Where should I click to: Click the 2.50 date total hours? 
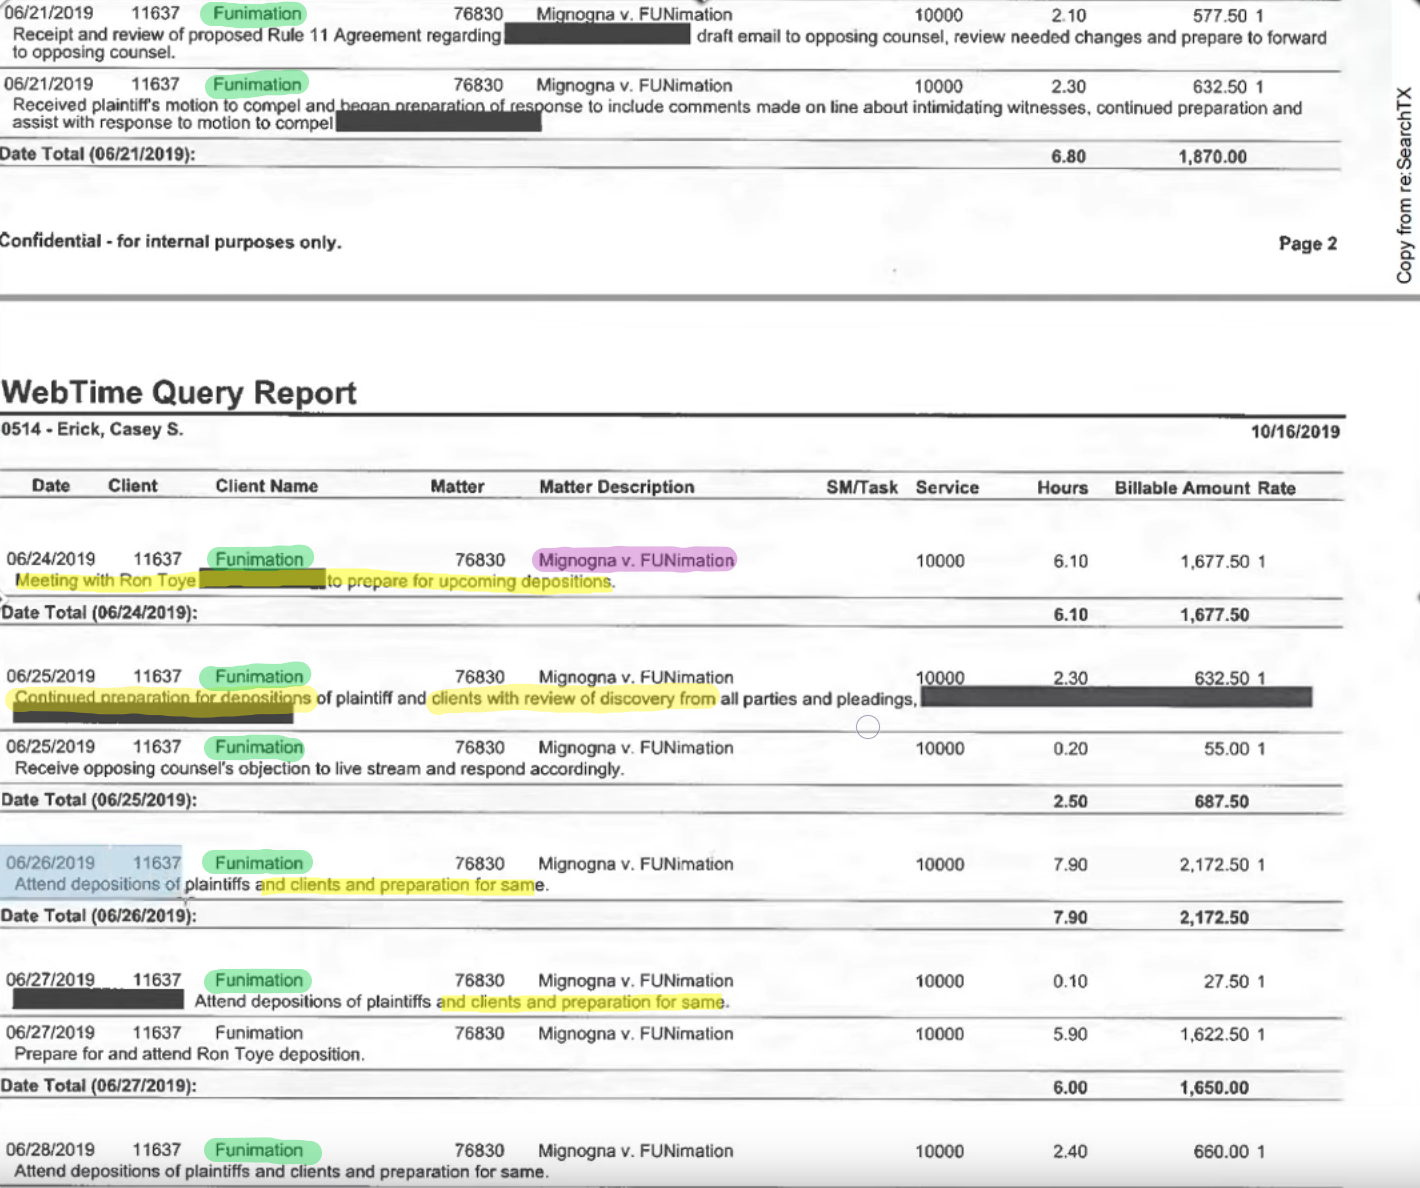pyautogui.click(x=1070, y=801)
